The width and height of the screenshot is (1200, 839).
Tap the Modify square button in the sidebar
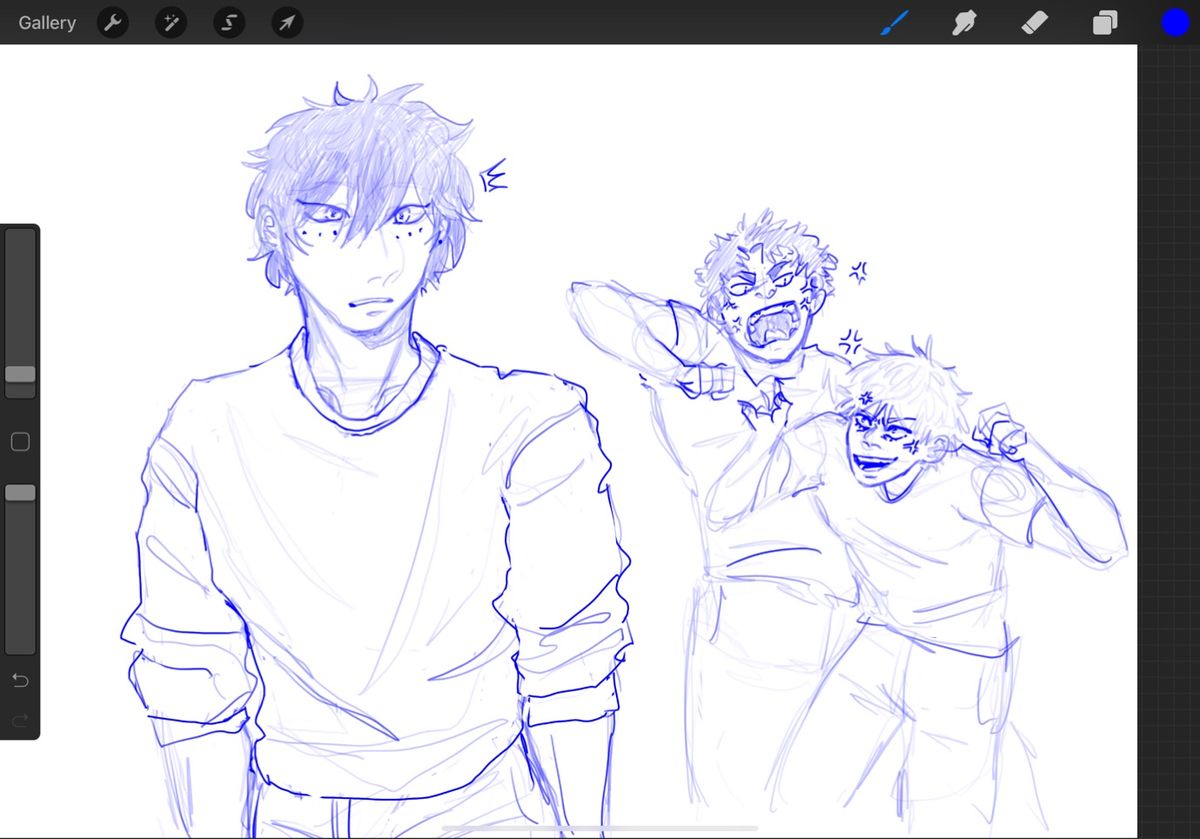[20, 442]
